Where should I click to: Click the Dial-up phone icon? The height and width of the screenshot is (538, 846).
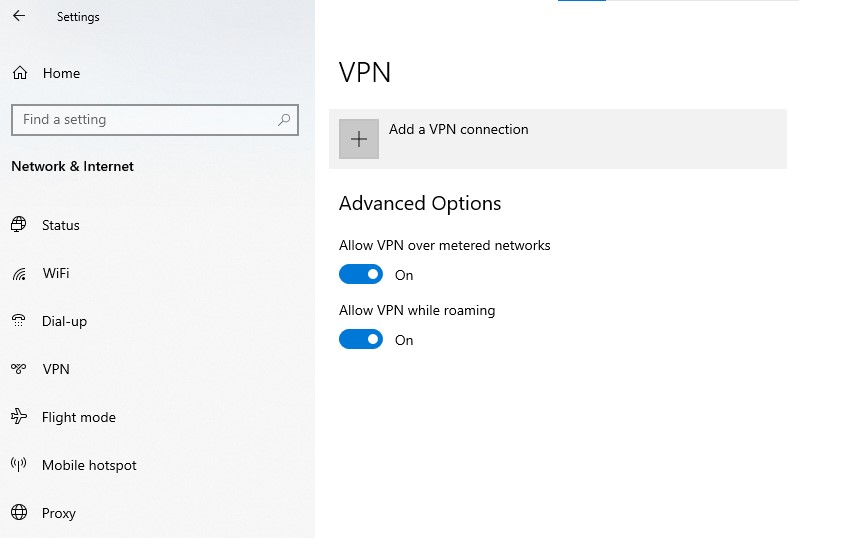18,321
